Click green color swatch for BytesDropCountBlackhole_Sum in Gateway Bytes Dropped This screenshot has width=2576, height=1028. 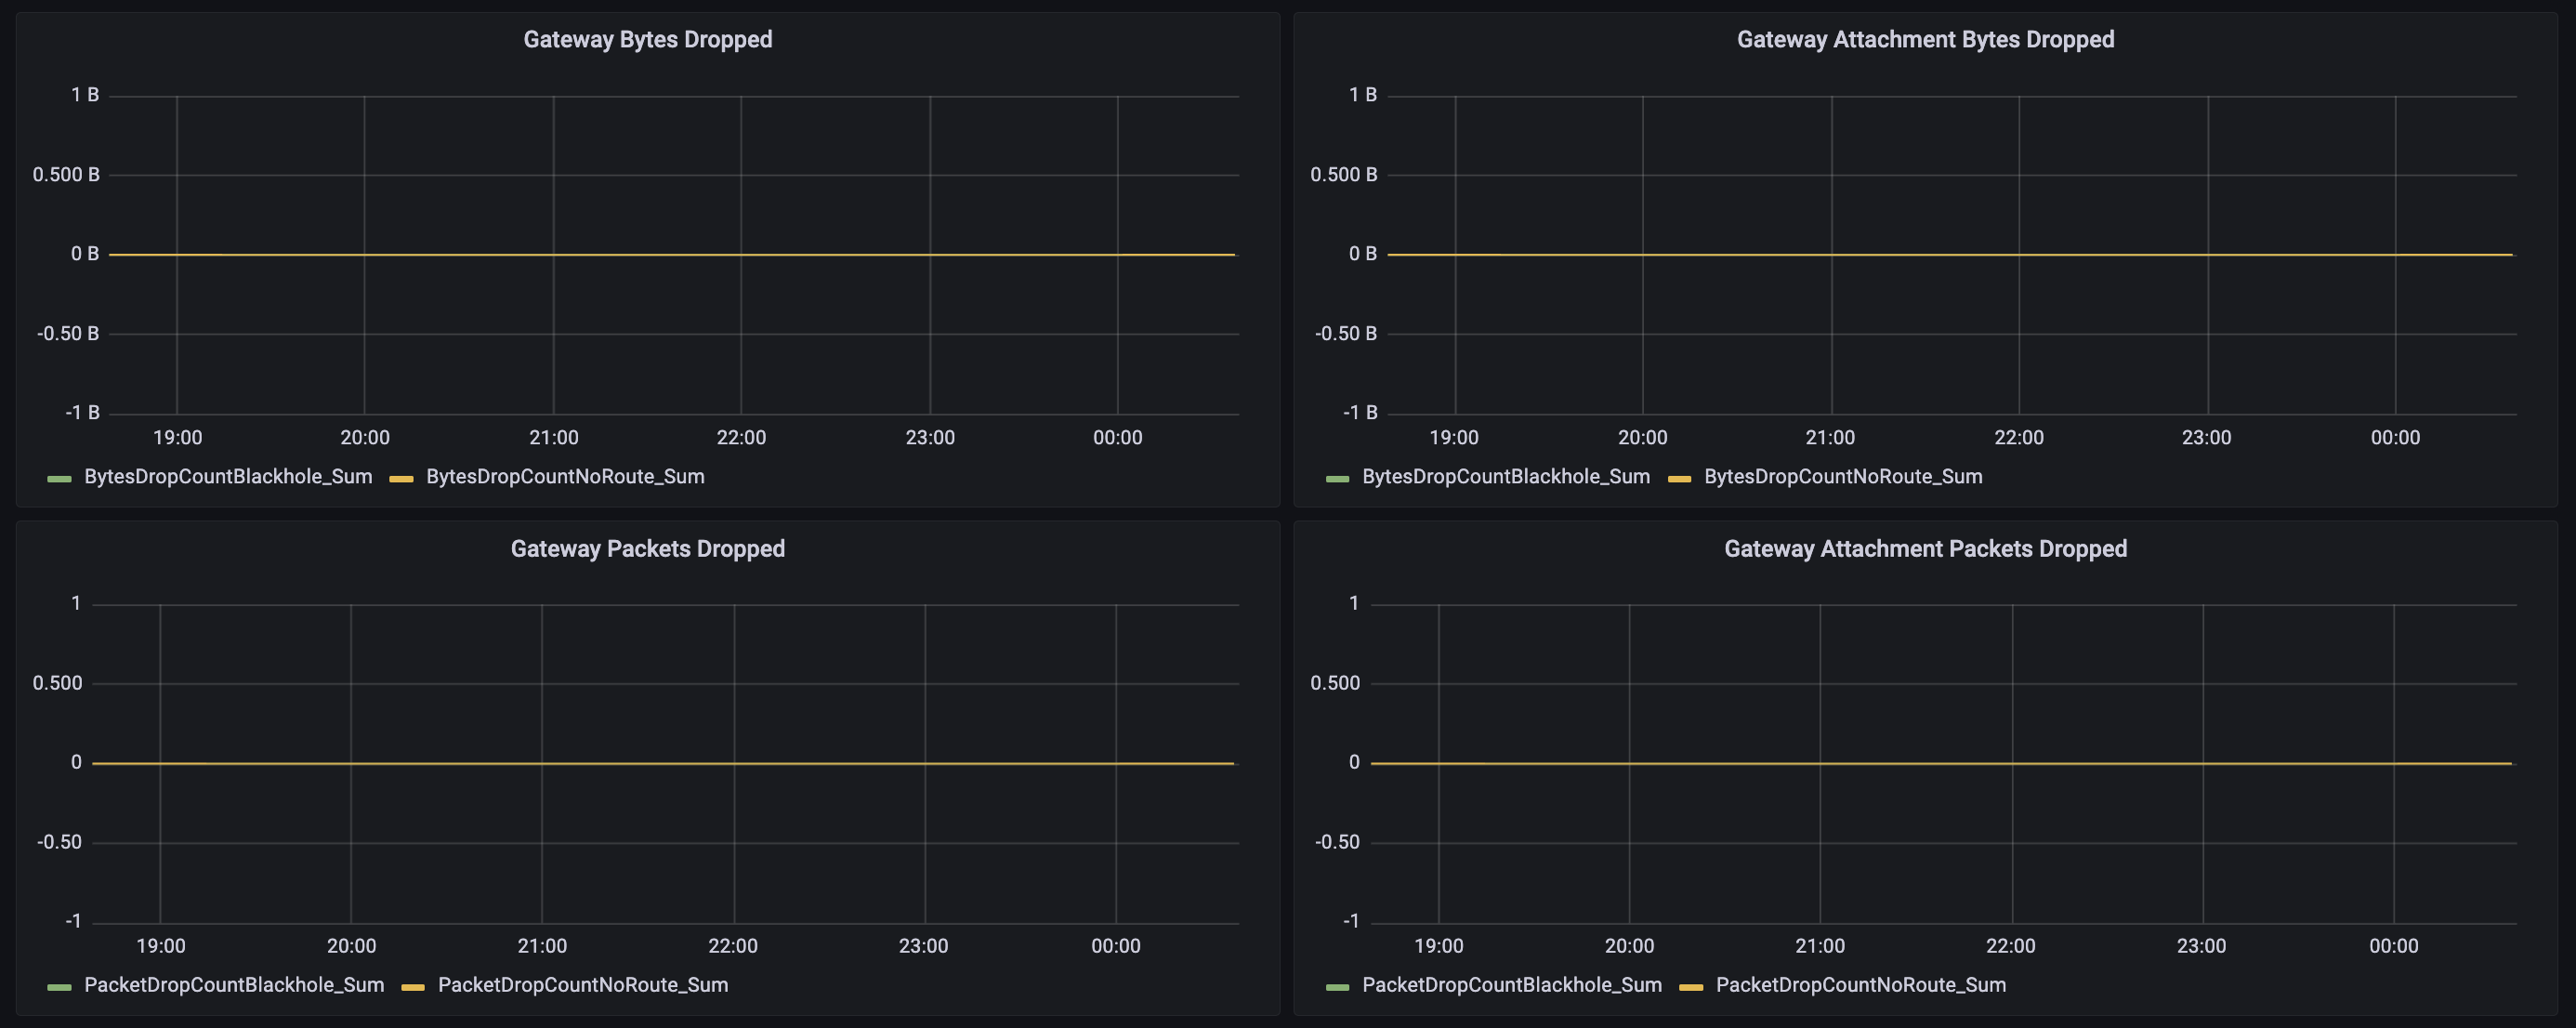59,479
